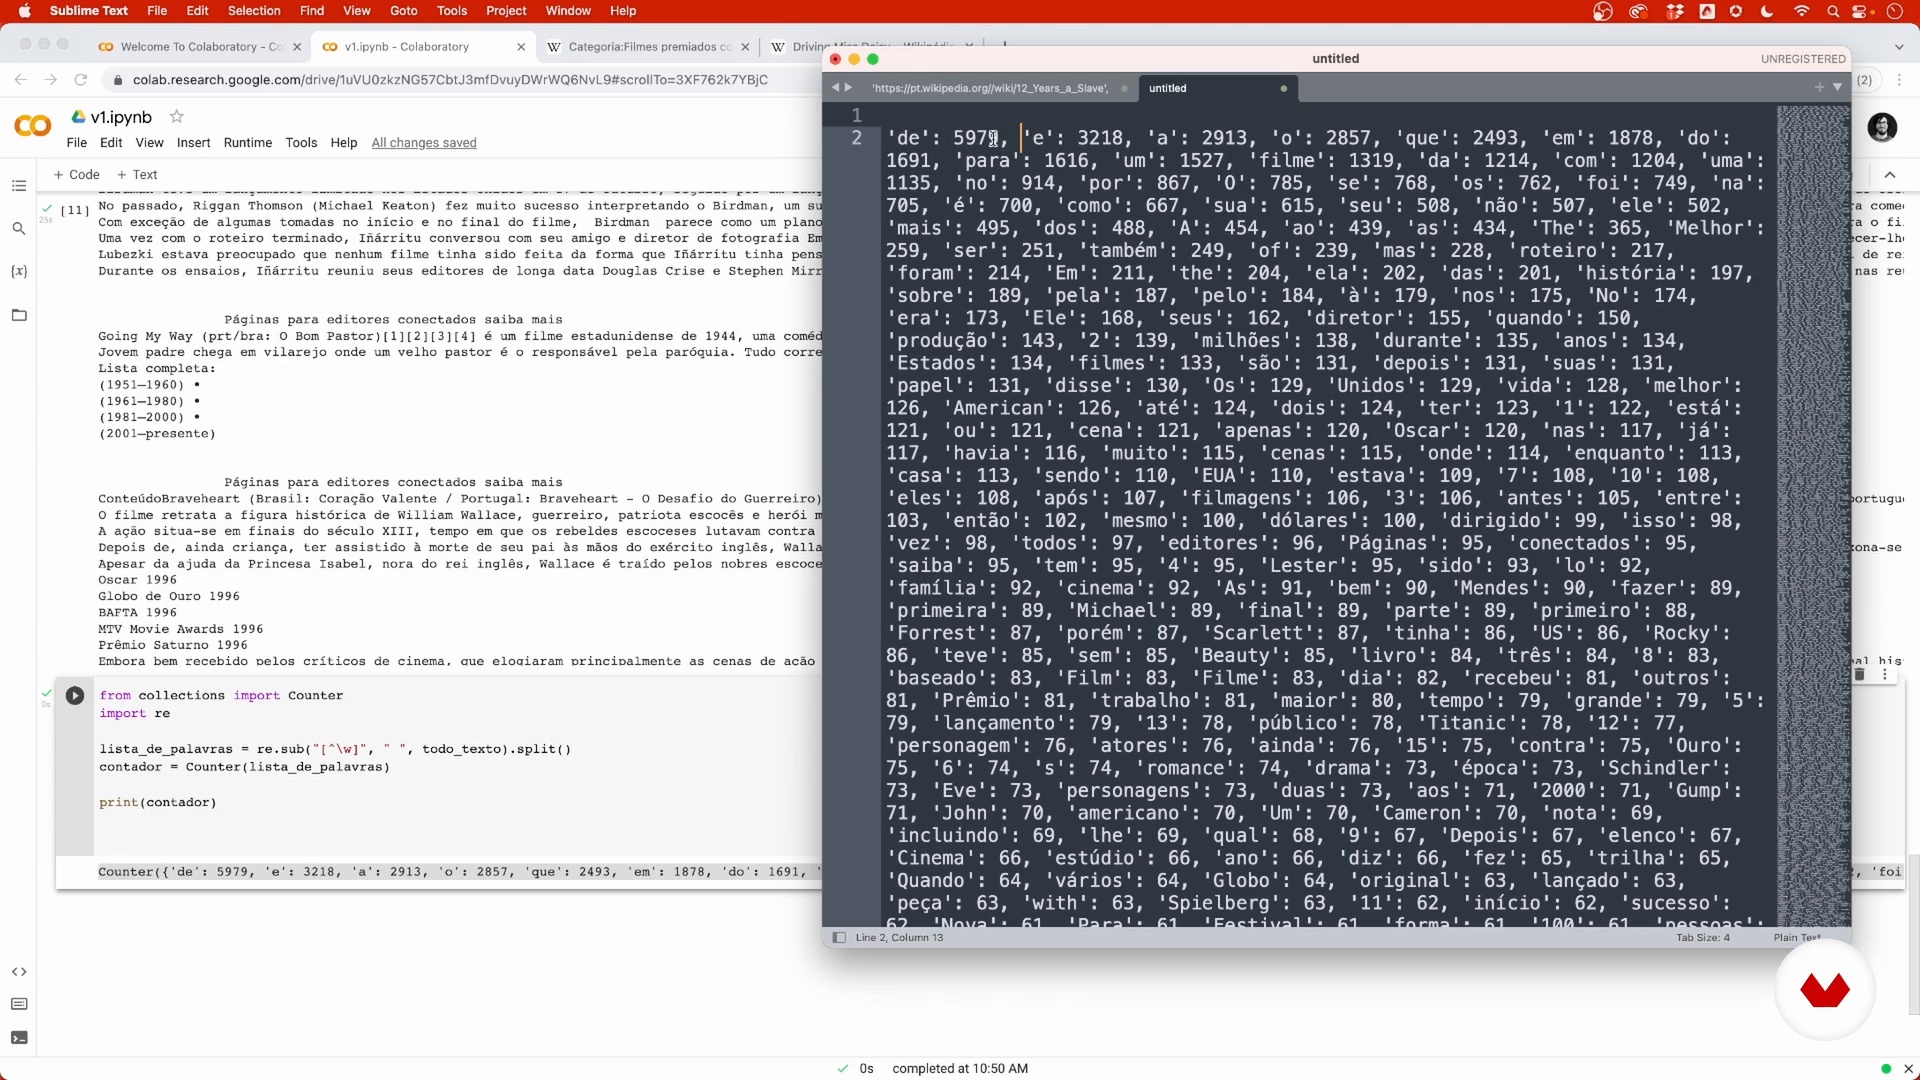Screen dimensions: 1920x1080
Task: Open the Colab account avatar
Action: pos(1883,127)
